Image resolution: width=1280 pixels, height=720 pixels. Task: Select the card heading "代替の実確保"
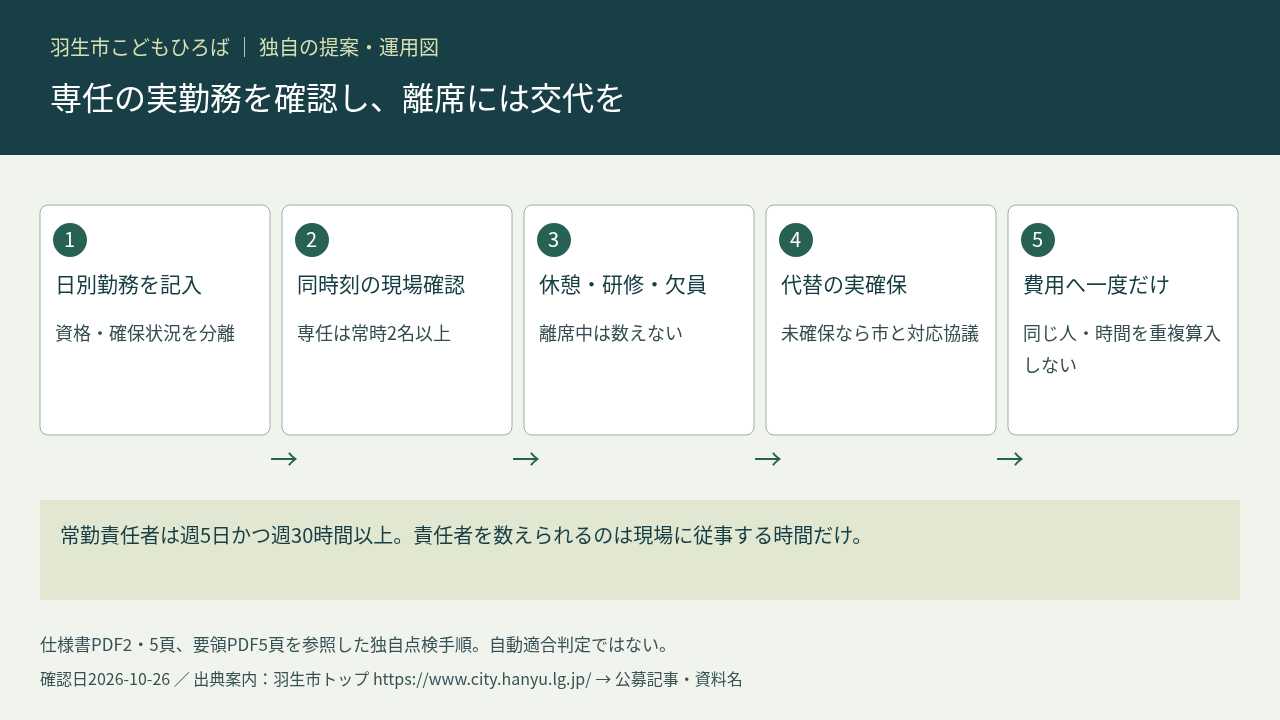point(844,285)
